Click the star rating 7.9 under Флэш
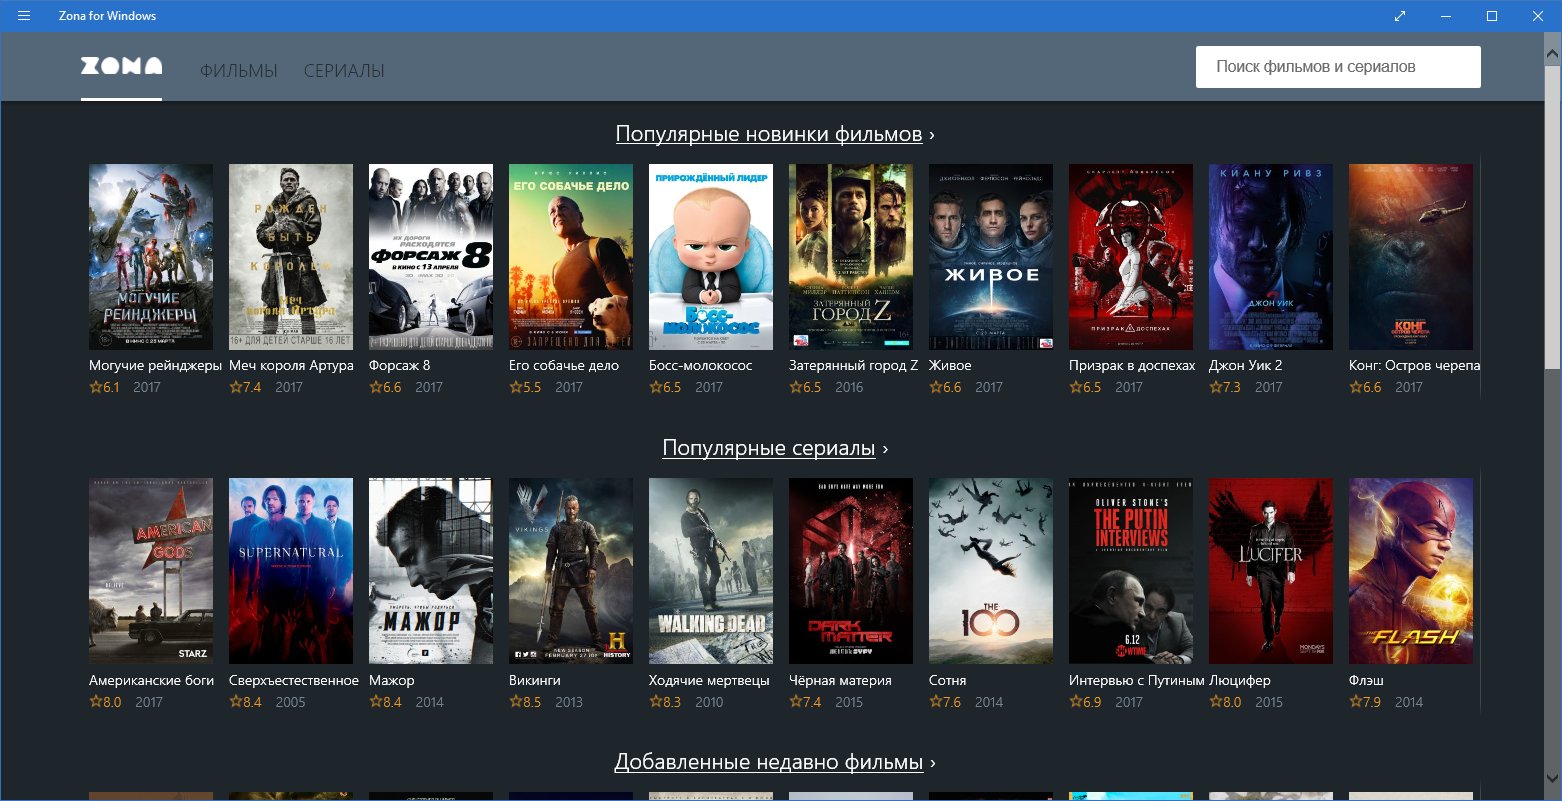This screenshot has height=801, width=1562. tap(1365, 703)
